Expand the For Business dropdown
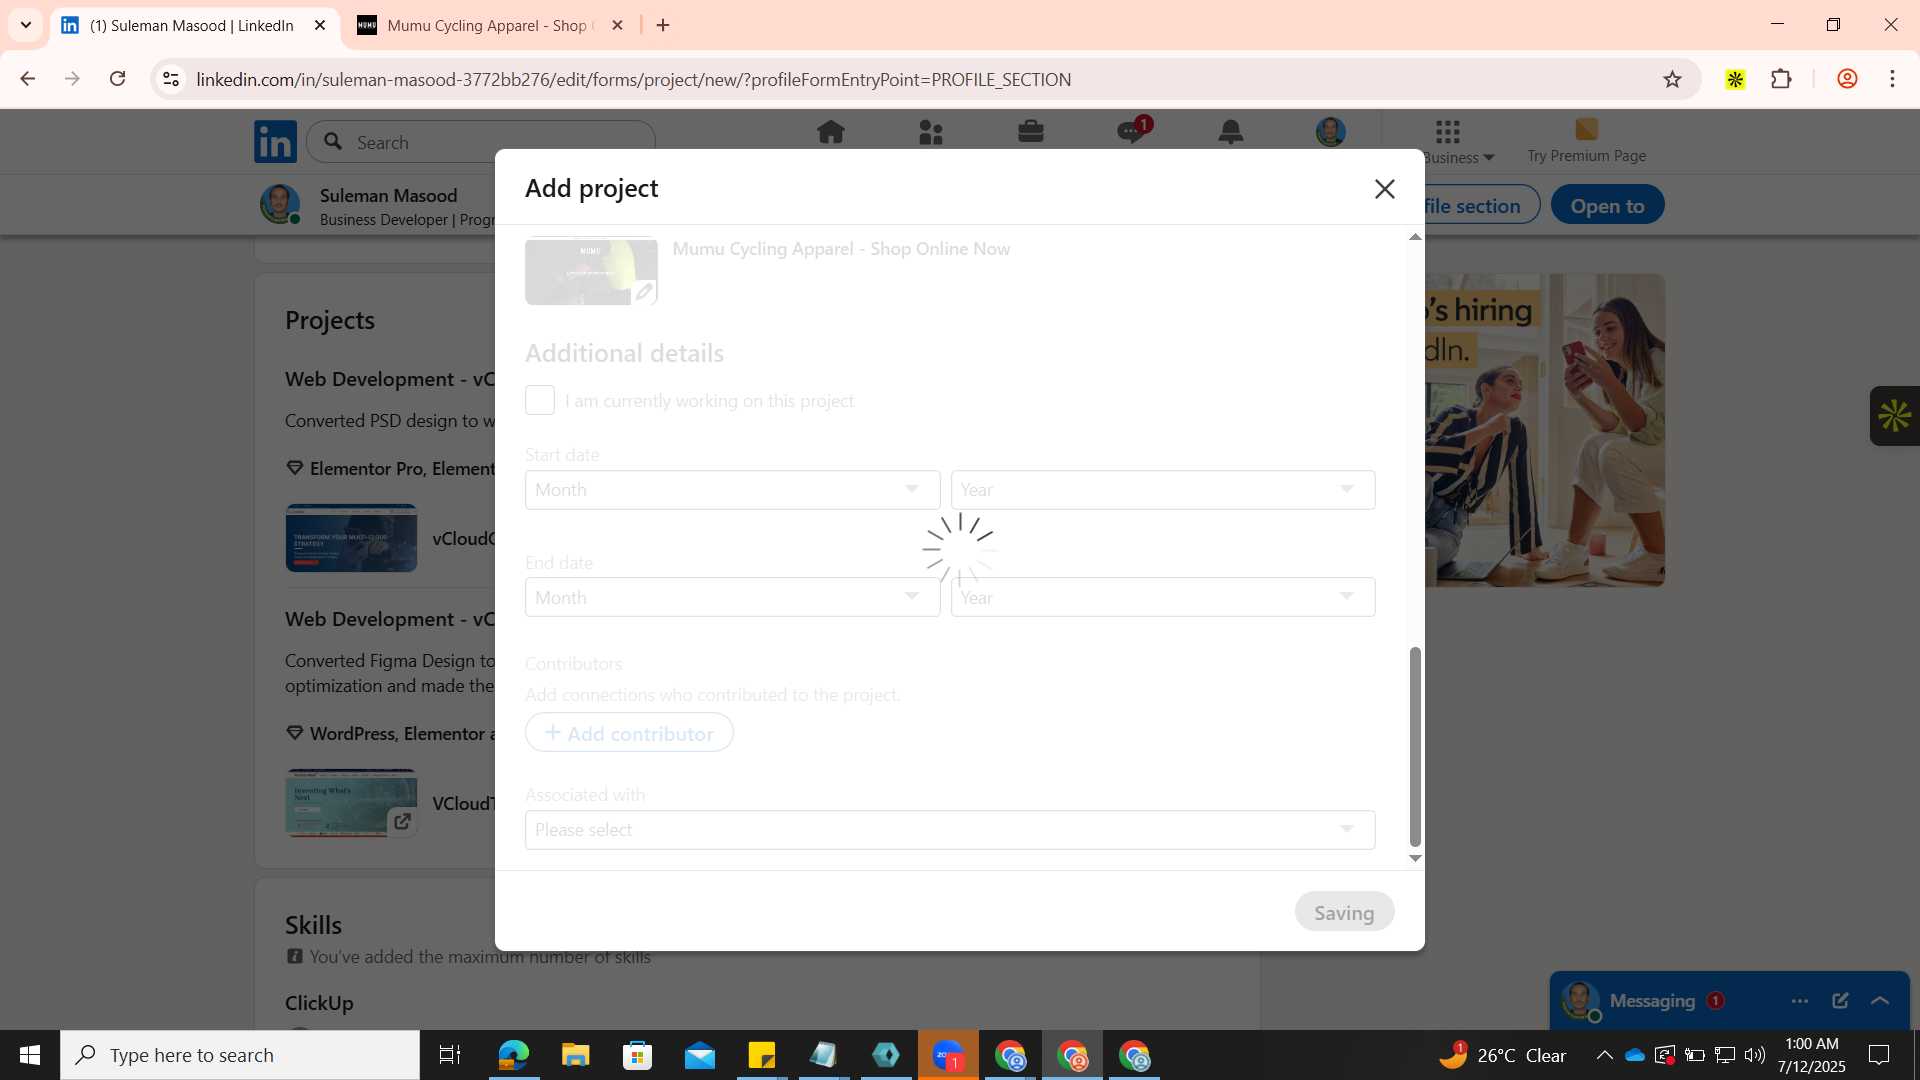Screen dimensions: 1920x1080 (x=1458, y=157)
